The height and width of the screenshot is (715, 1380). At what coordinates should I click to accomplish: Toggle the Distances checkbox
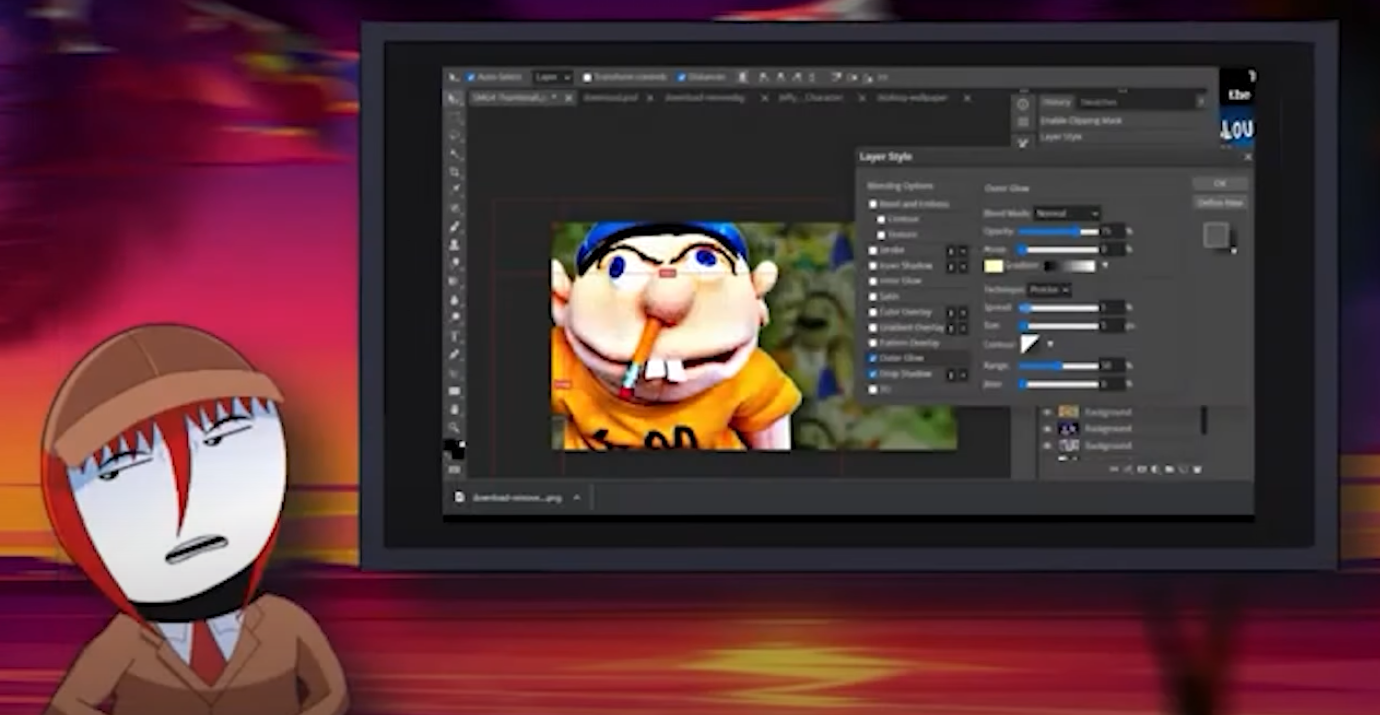click(681, 77)
